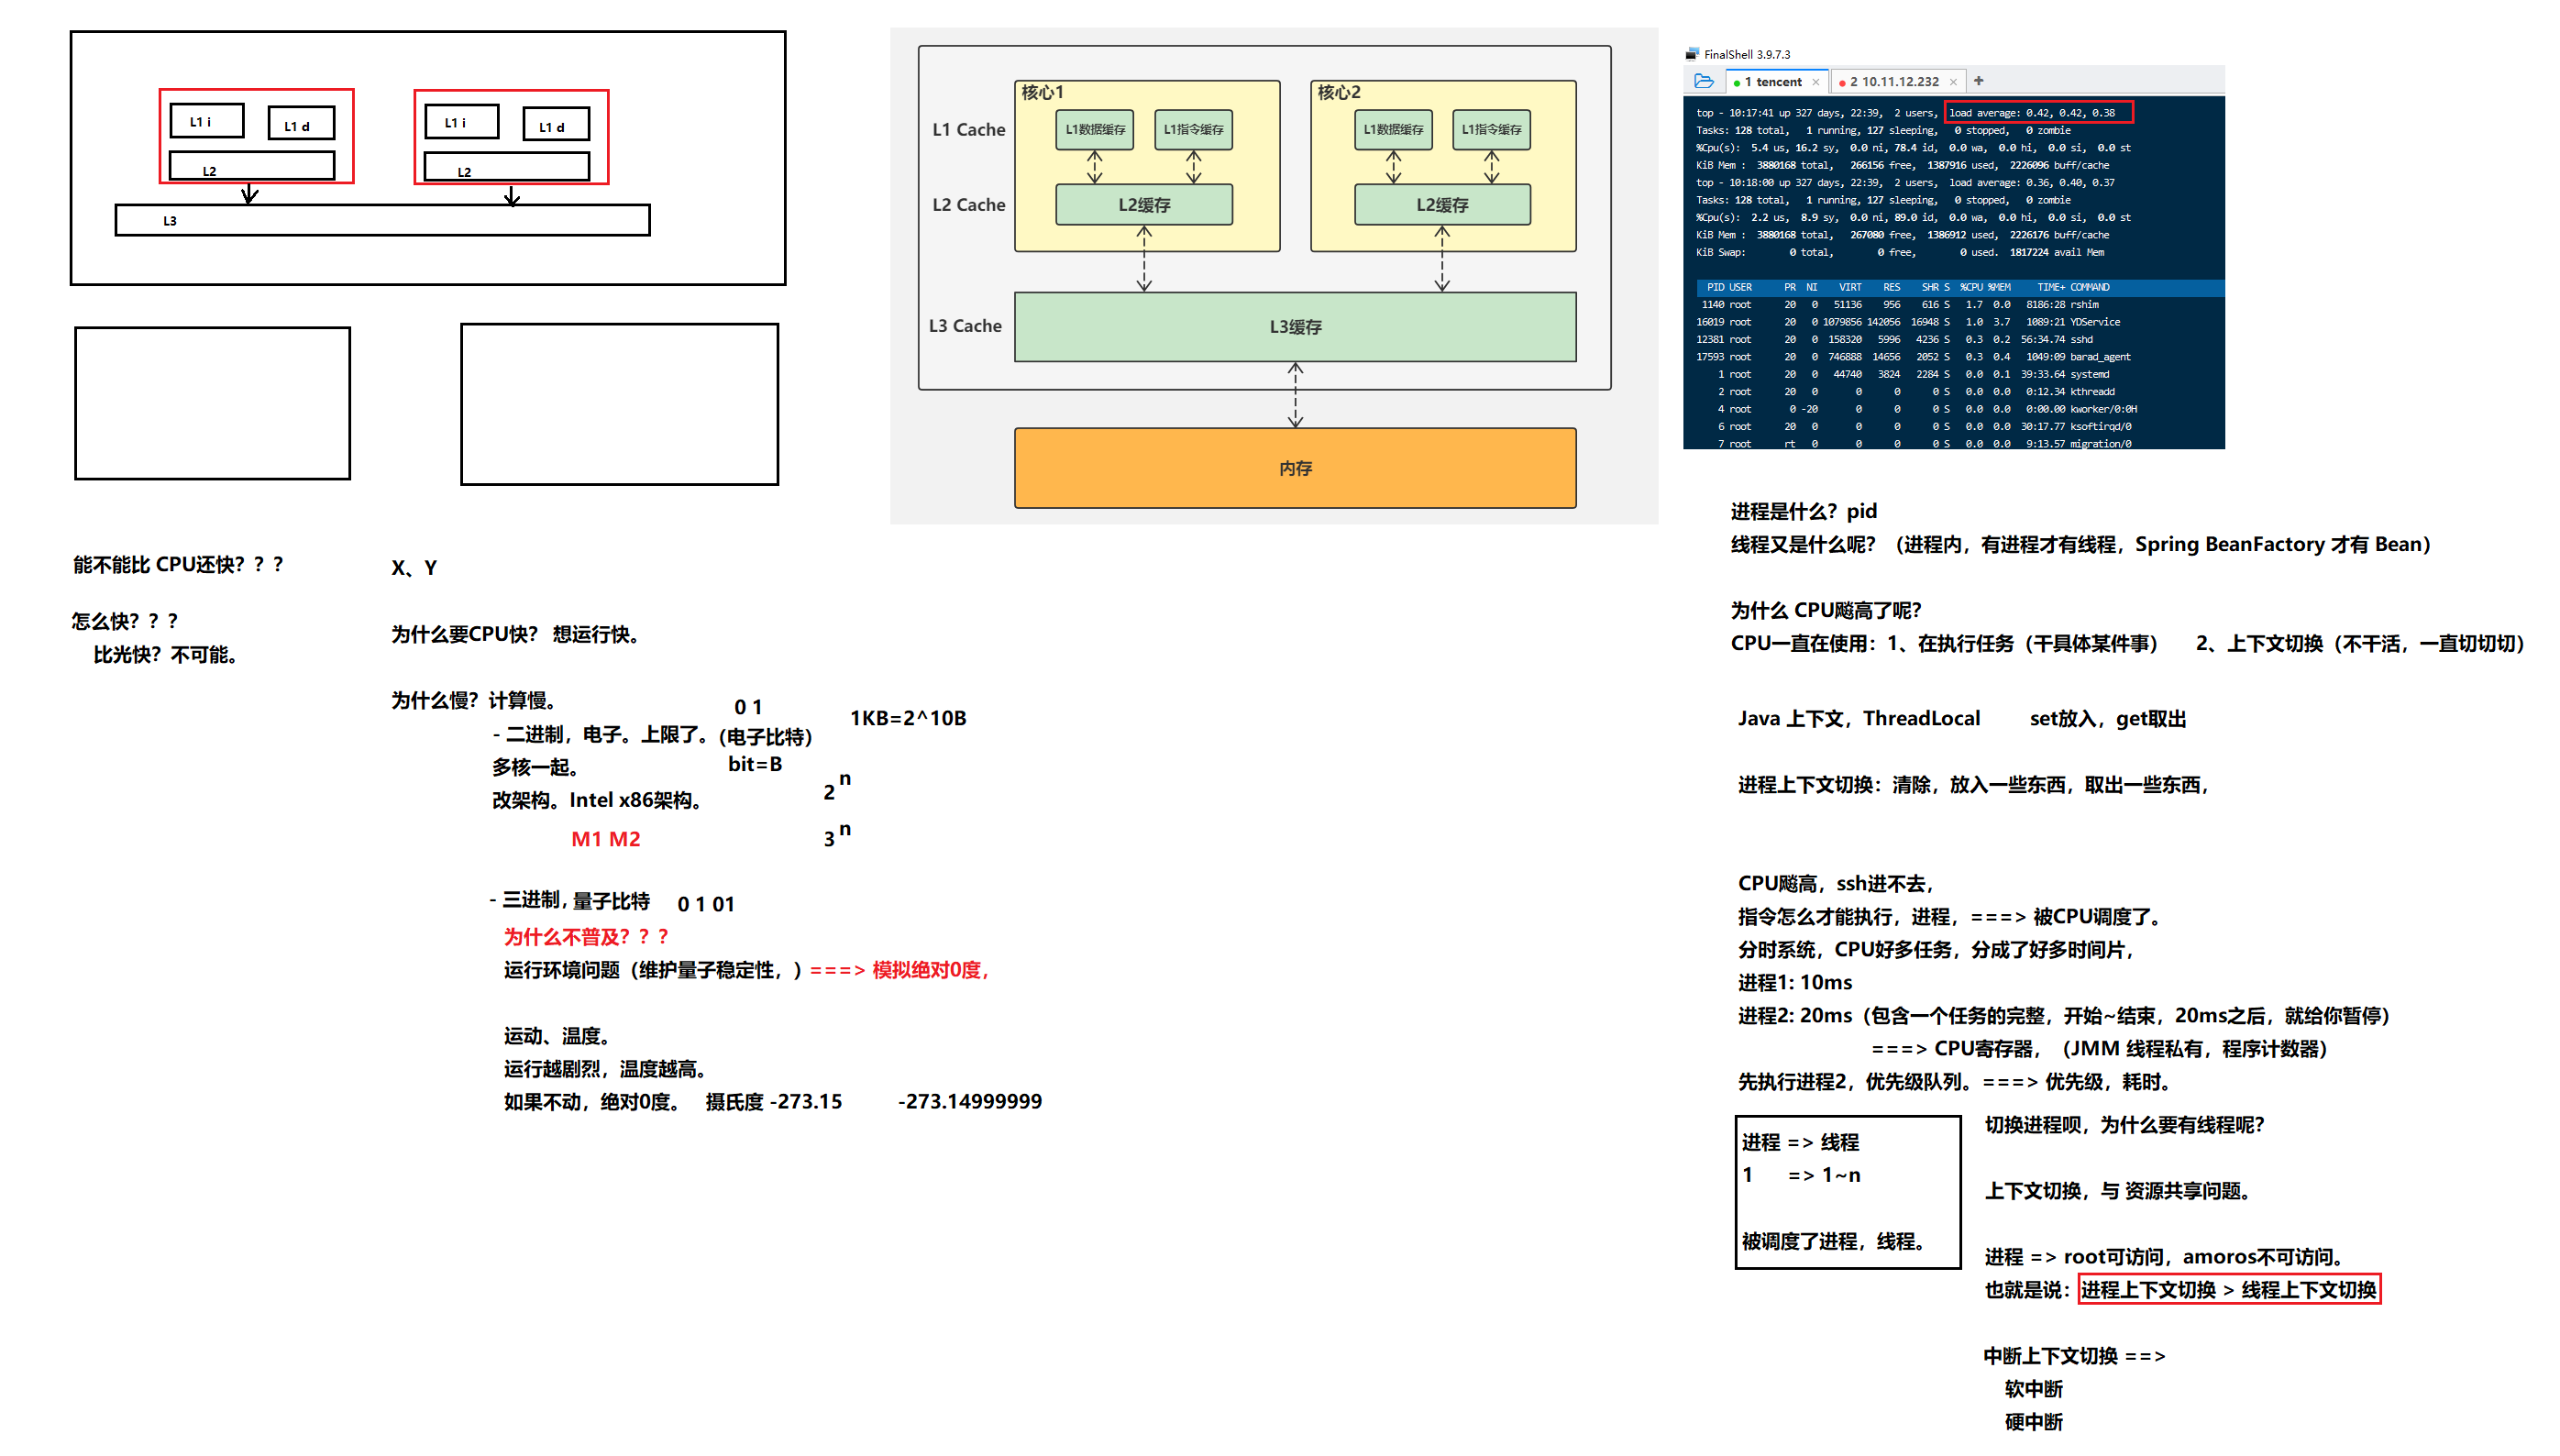The width and height of the screenshot is (2560, 1456).
Task: Click the 'COMMAND' column header
Action: (x=2089, y=287)
